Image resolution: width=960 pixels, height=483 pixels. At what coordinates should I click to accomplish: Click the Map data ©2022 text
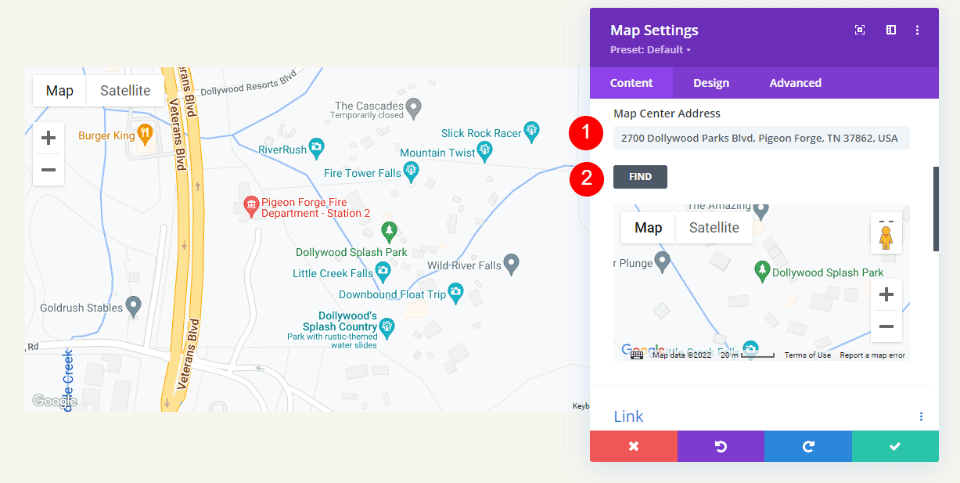click(681, 355)
